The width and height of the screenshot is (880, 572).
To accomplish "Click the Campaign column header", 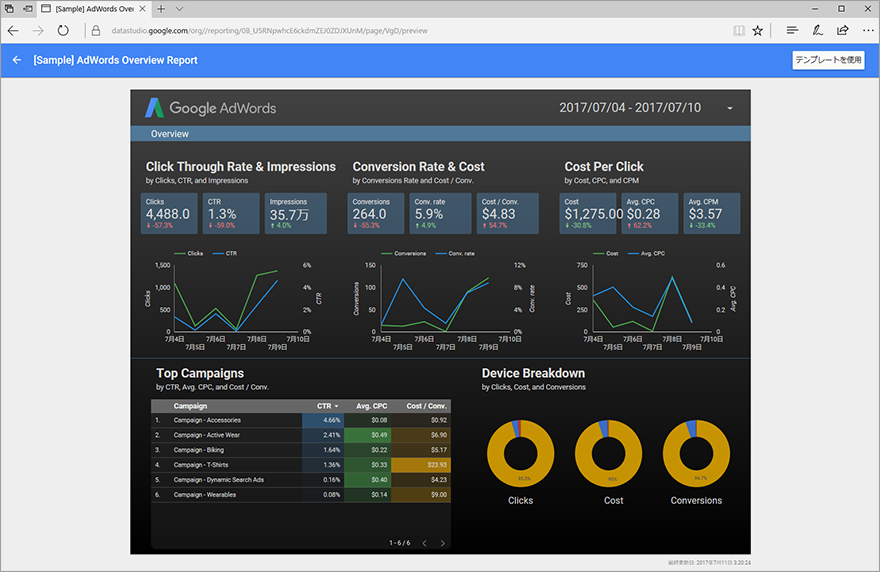I will 190,406.
